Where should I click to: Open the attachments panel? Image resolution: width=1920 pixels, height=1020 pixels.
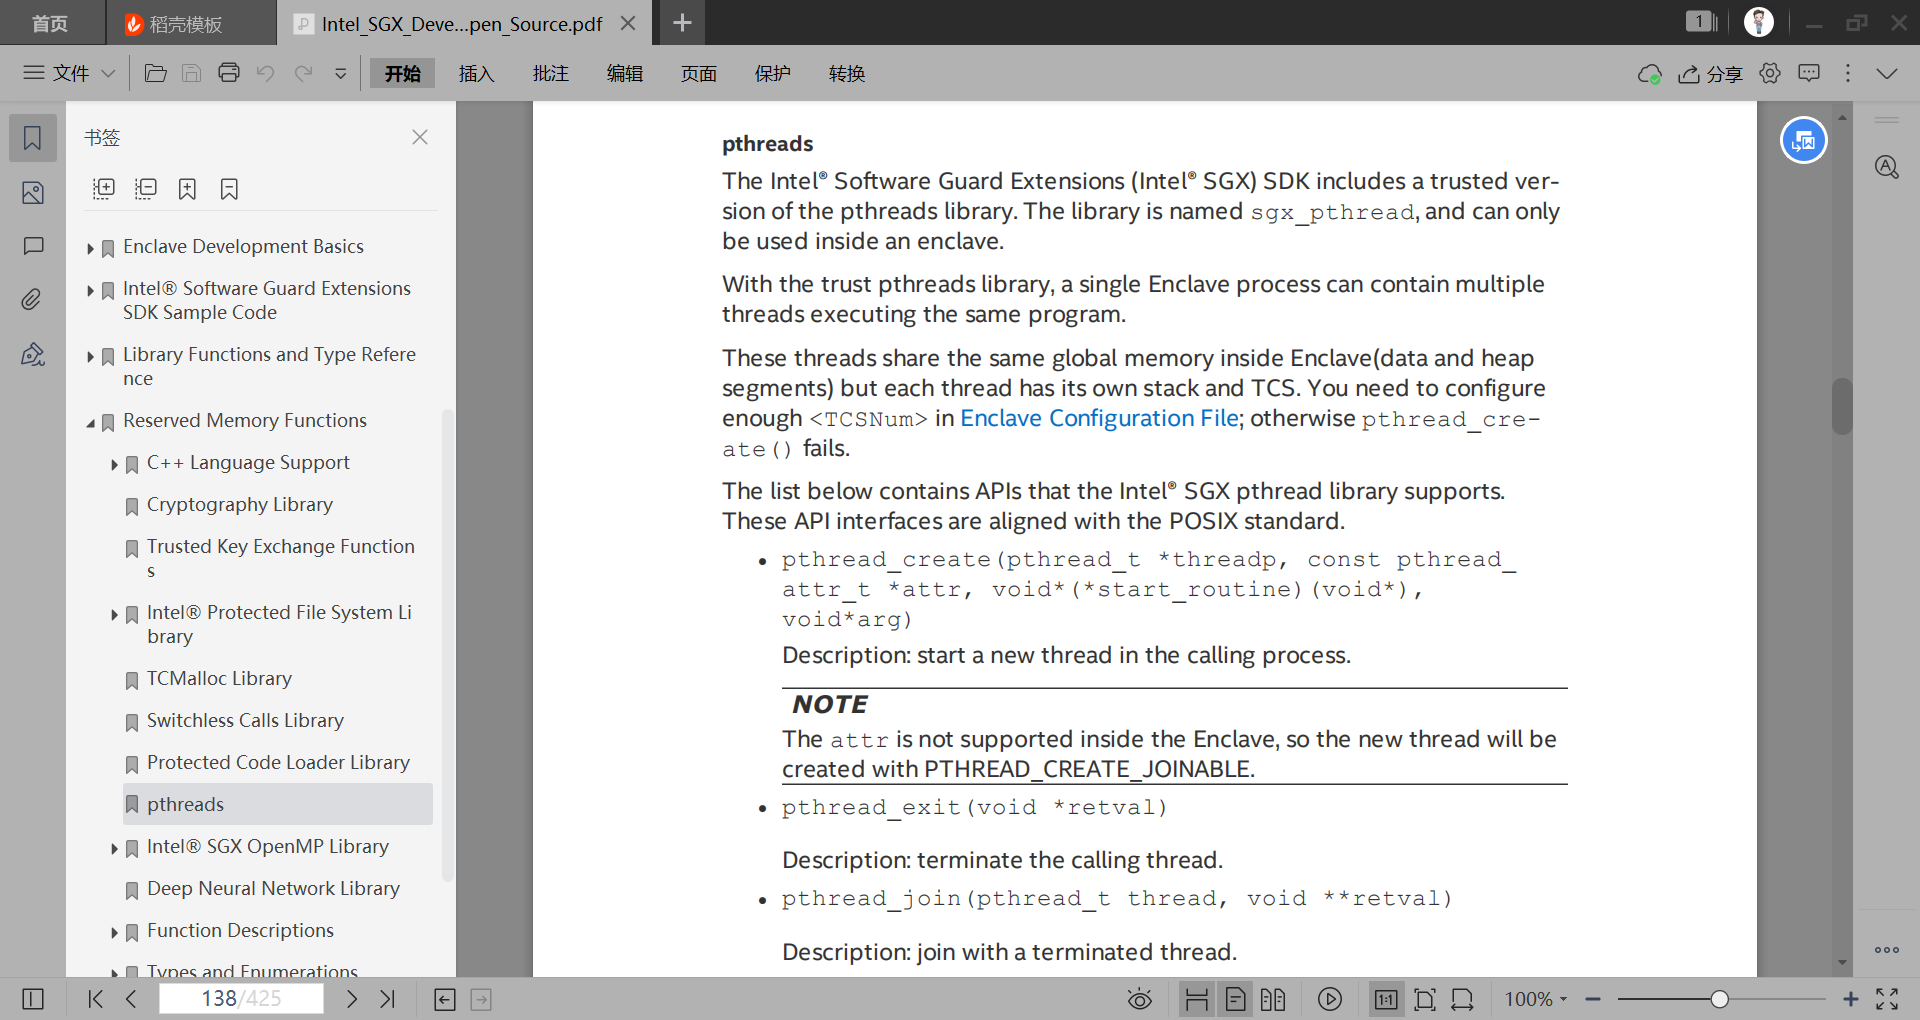32,299
